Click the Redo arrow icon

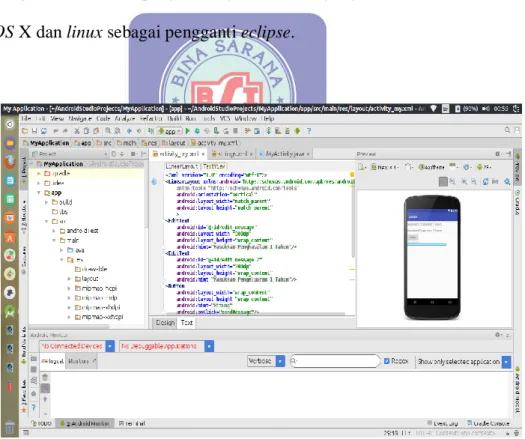coord(65,131)
